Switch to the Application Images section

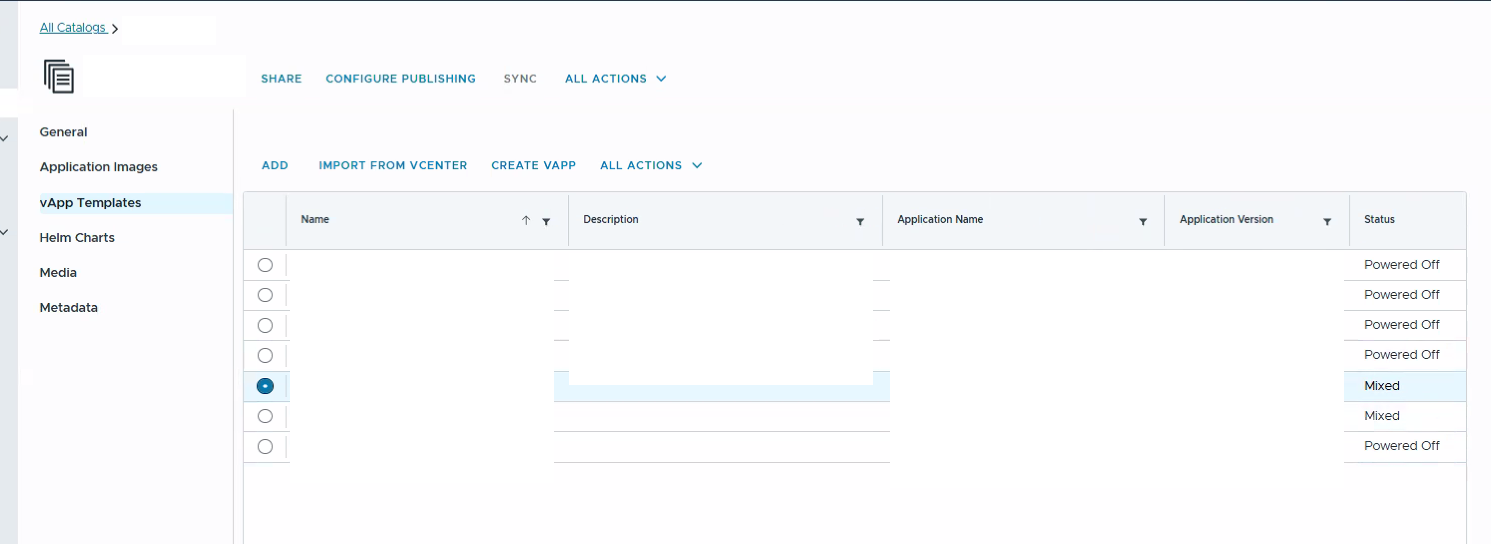point(98,167)
